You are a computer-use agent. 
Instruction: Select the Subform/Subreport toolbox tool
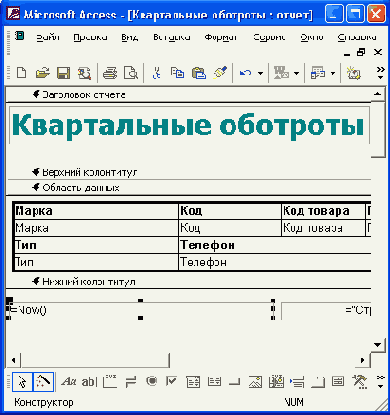(338, 382)
